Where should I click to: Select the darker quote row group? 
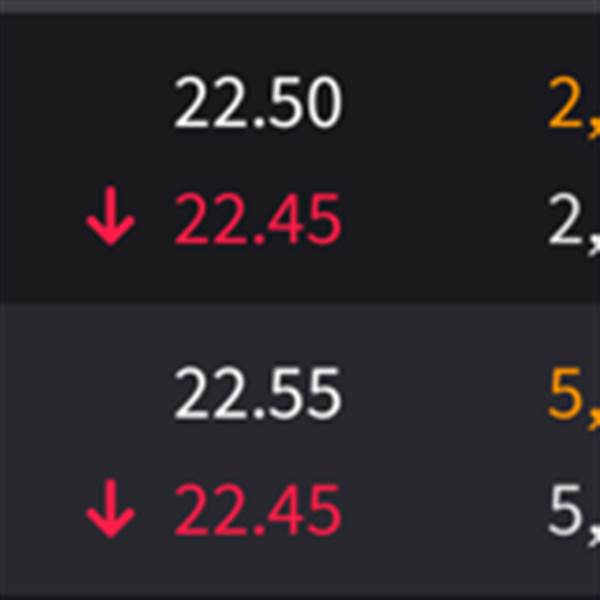click(x=300, y=158)
